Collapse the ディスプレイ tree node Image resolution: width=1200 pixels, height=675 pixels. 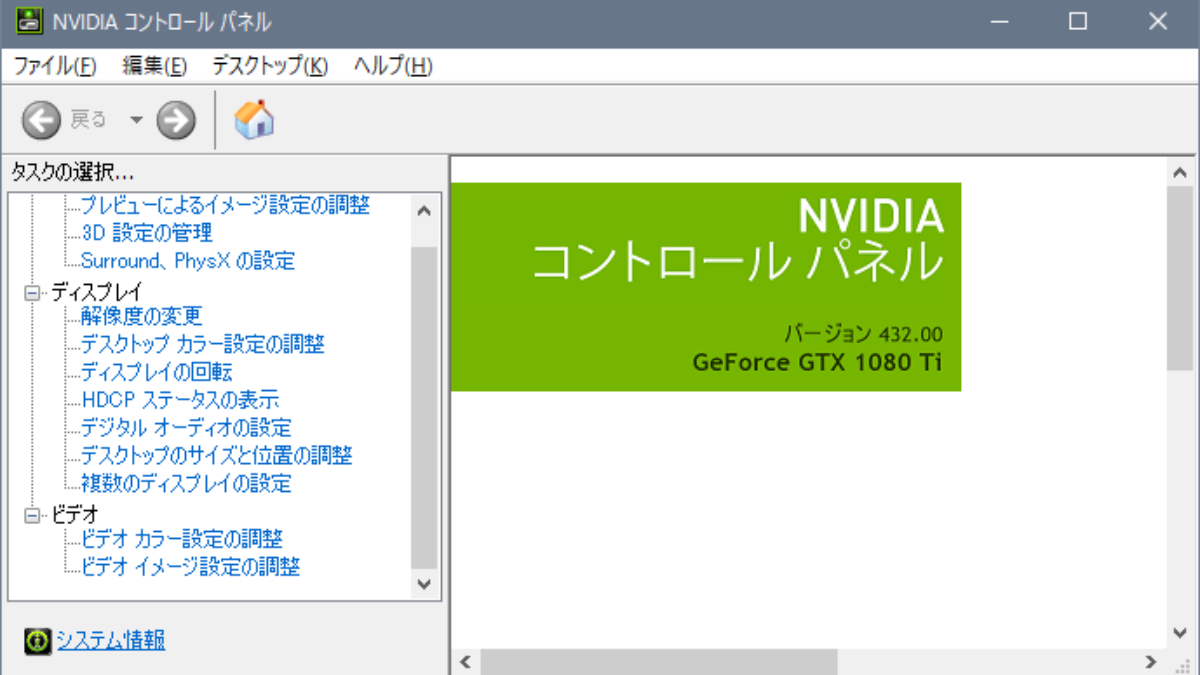pos(32,292)
